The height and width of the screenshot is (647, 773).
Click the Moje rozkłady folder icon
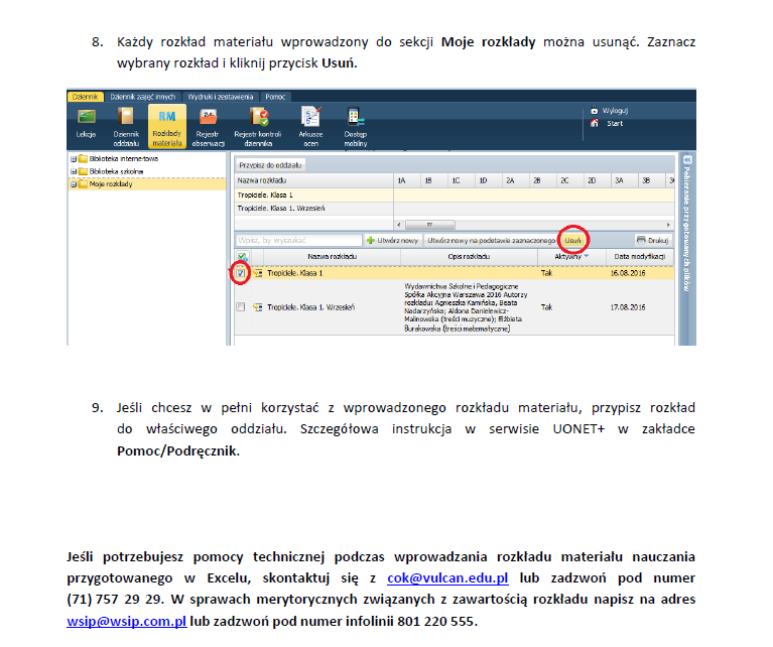point(83,184)
